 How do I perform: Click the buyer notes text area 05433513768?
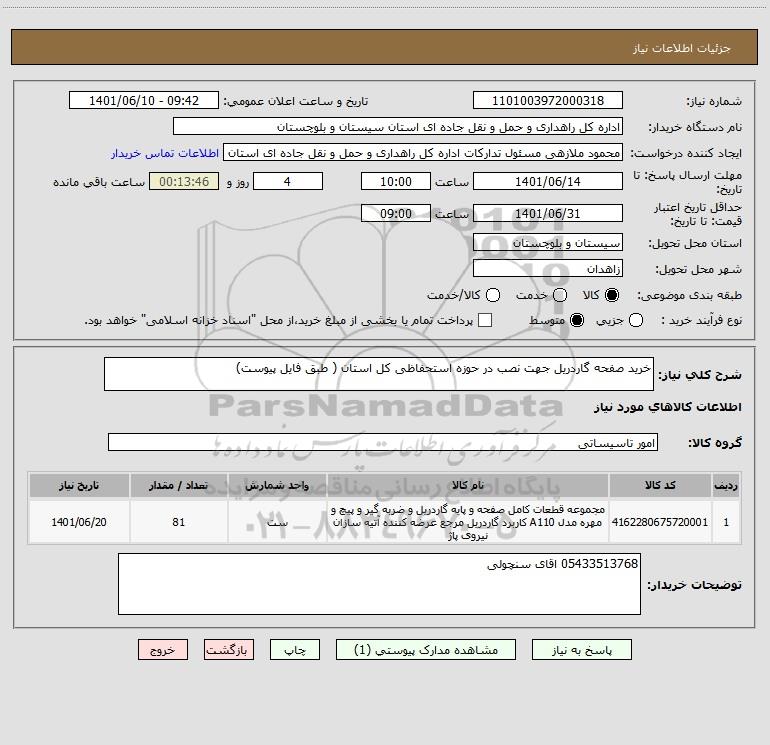pyautogui.click(x=379, y=584)
